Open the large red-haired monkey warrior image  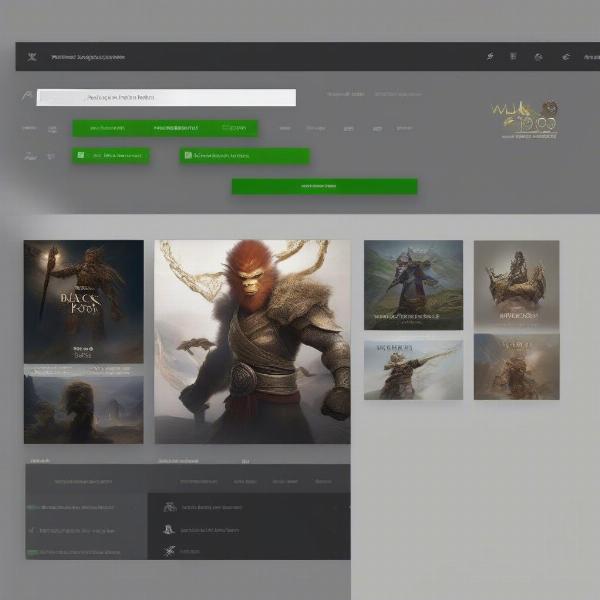click(253, 342)
